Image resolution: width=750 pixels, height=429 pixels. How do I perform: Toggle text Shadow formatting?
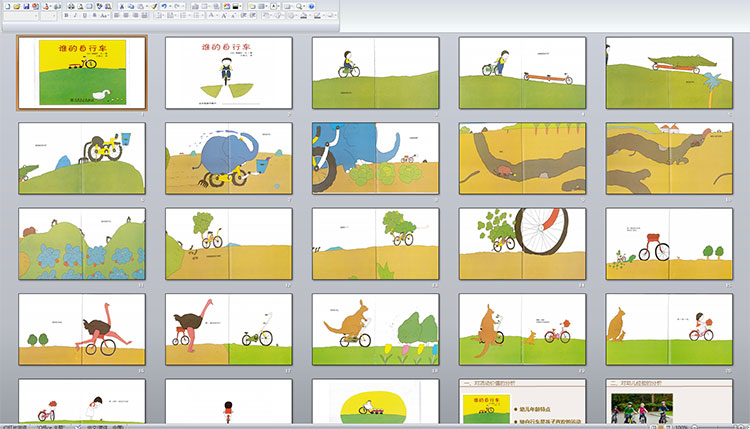(x=94, y=15)
